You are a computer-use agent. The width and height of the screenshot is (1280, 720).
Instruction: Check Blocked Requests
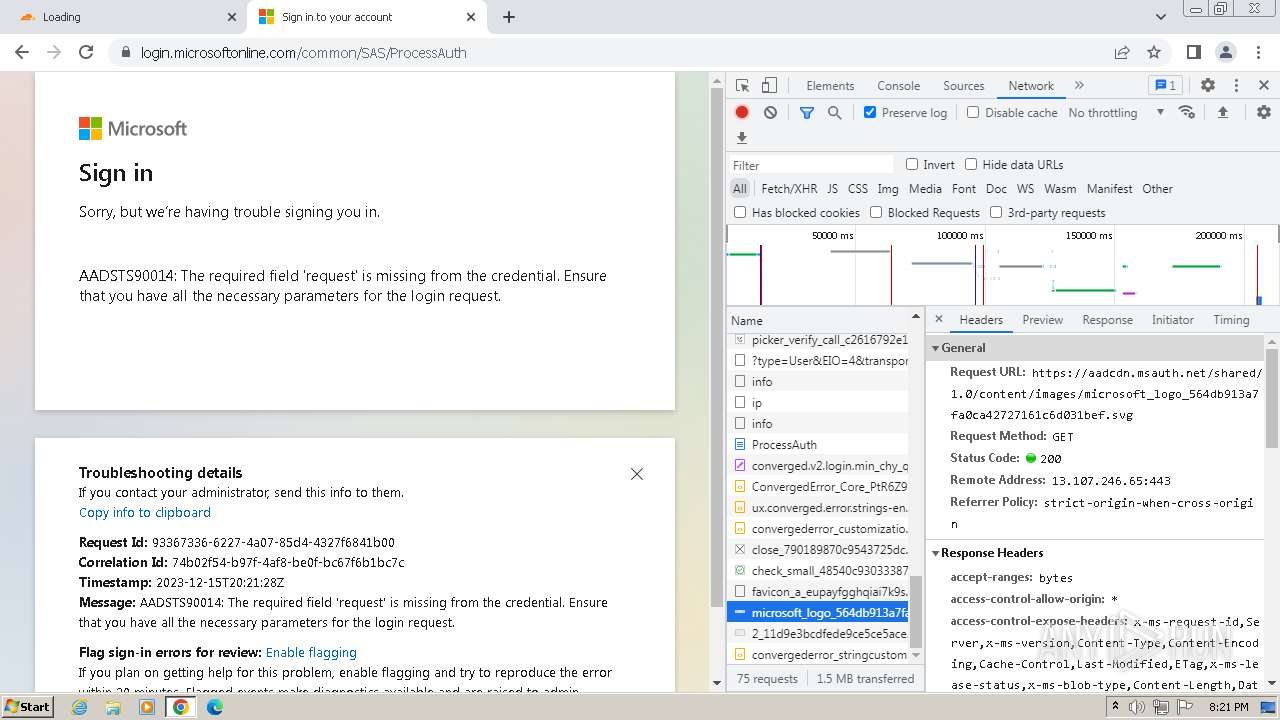[876, 212]
